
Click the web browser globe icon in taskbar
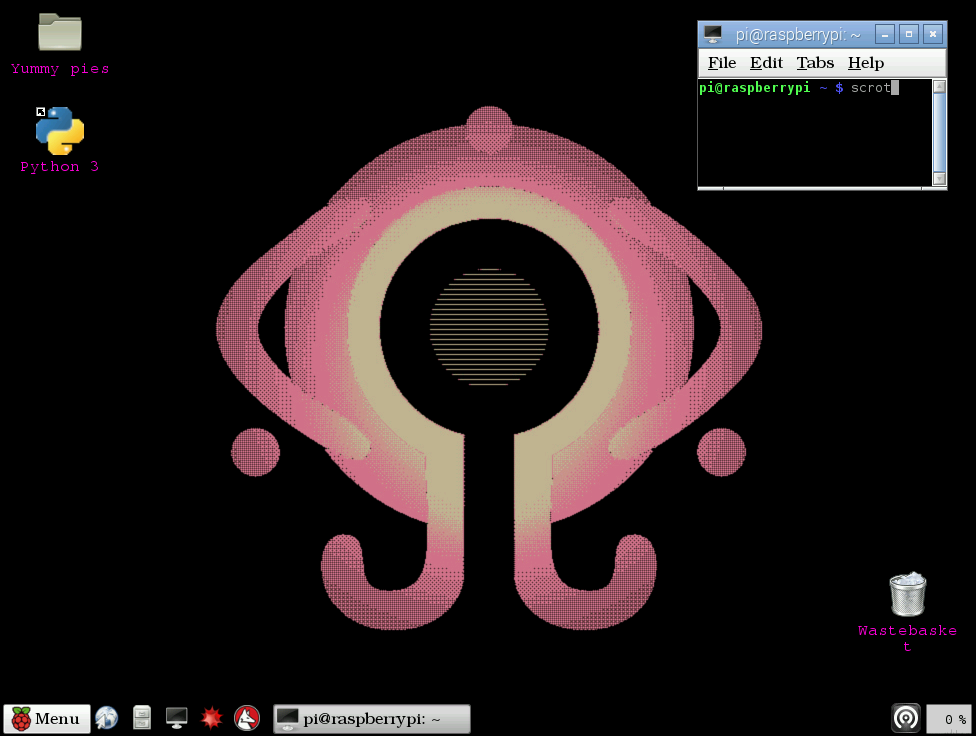[107, 718]
